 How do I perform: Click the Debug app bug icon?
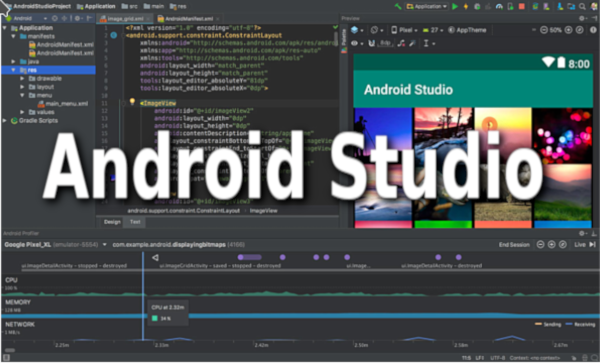477,7
